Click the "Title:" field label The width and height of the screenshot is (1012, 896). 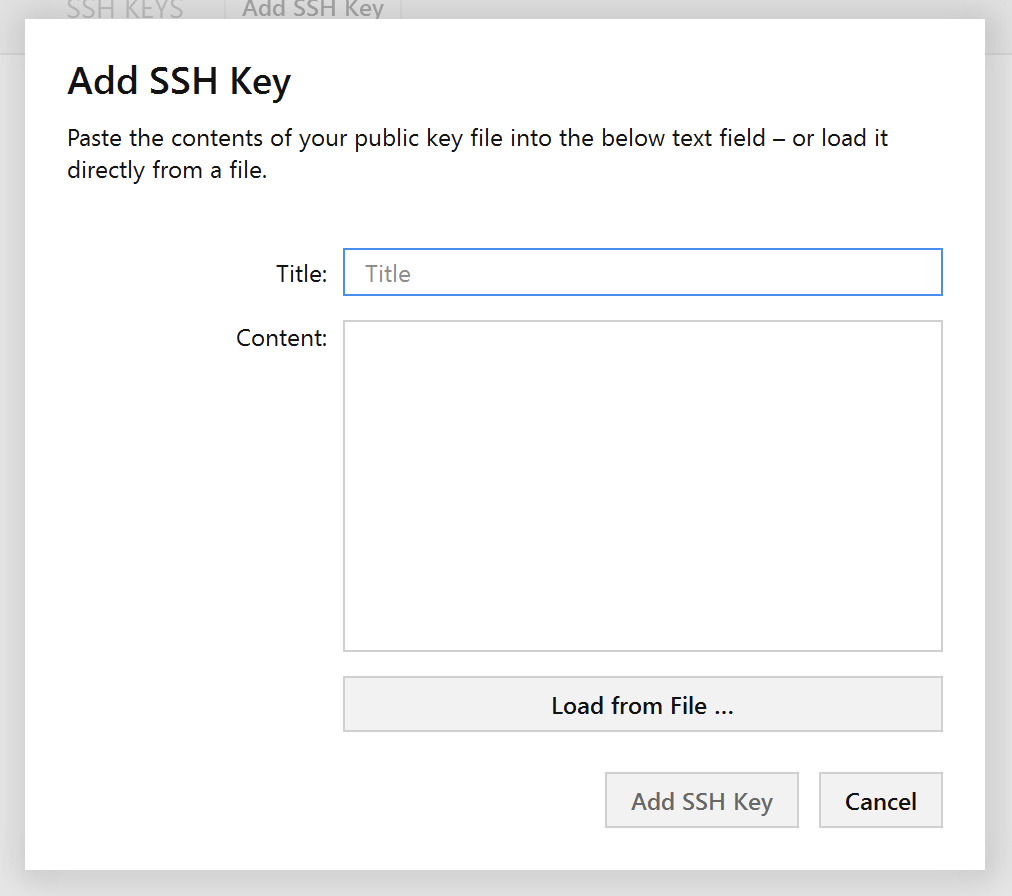301,274
